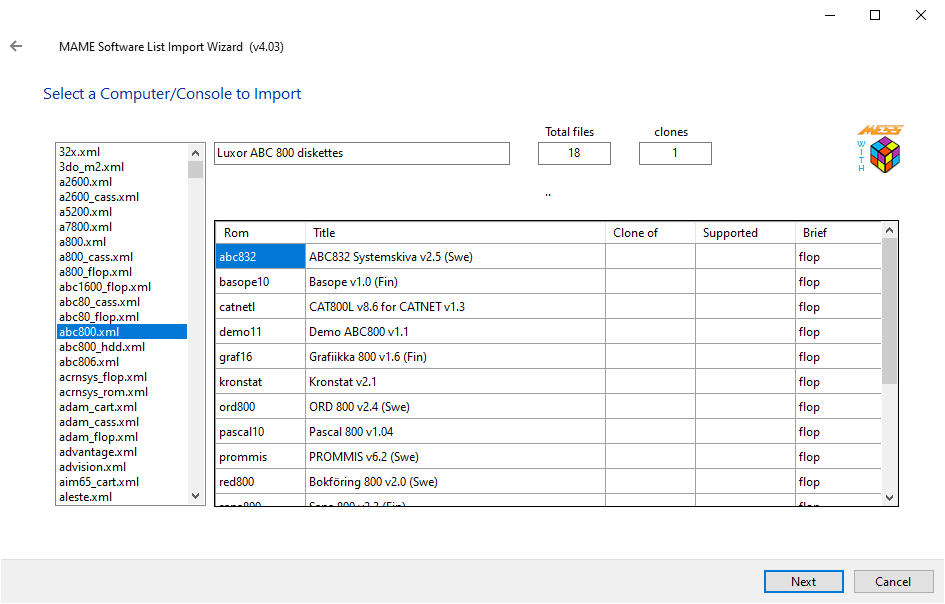Image resolution: width=945 pixels, height=604 pixels.
Task: Select the demo11 rom cell
Action: click(260, 332)
